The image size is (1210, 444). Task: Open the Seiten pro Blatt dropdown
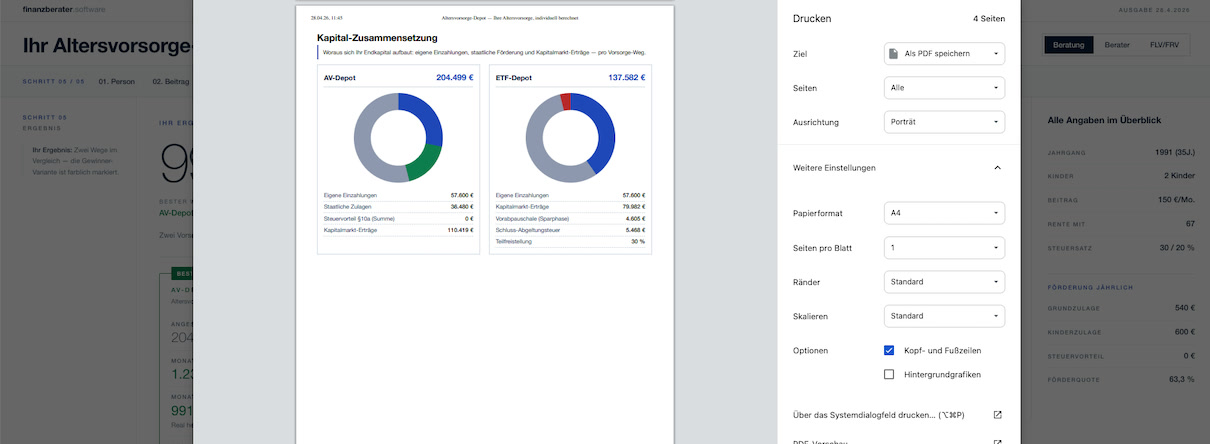tap(944, 247)
